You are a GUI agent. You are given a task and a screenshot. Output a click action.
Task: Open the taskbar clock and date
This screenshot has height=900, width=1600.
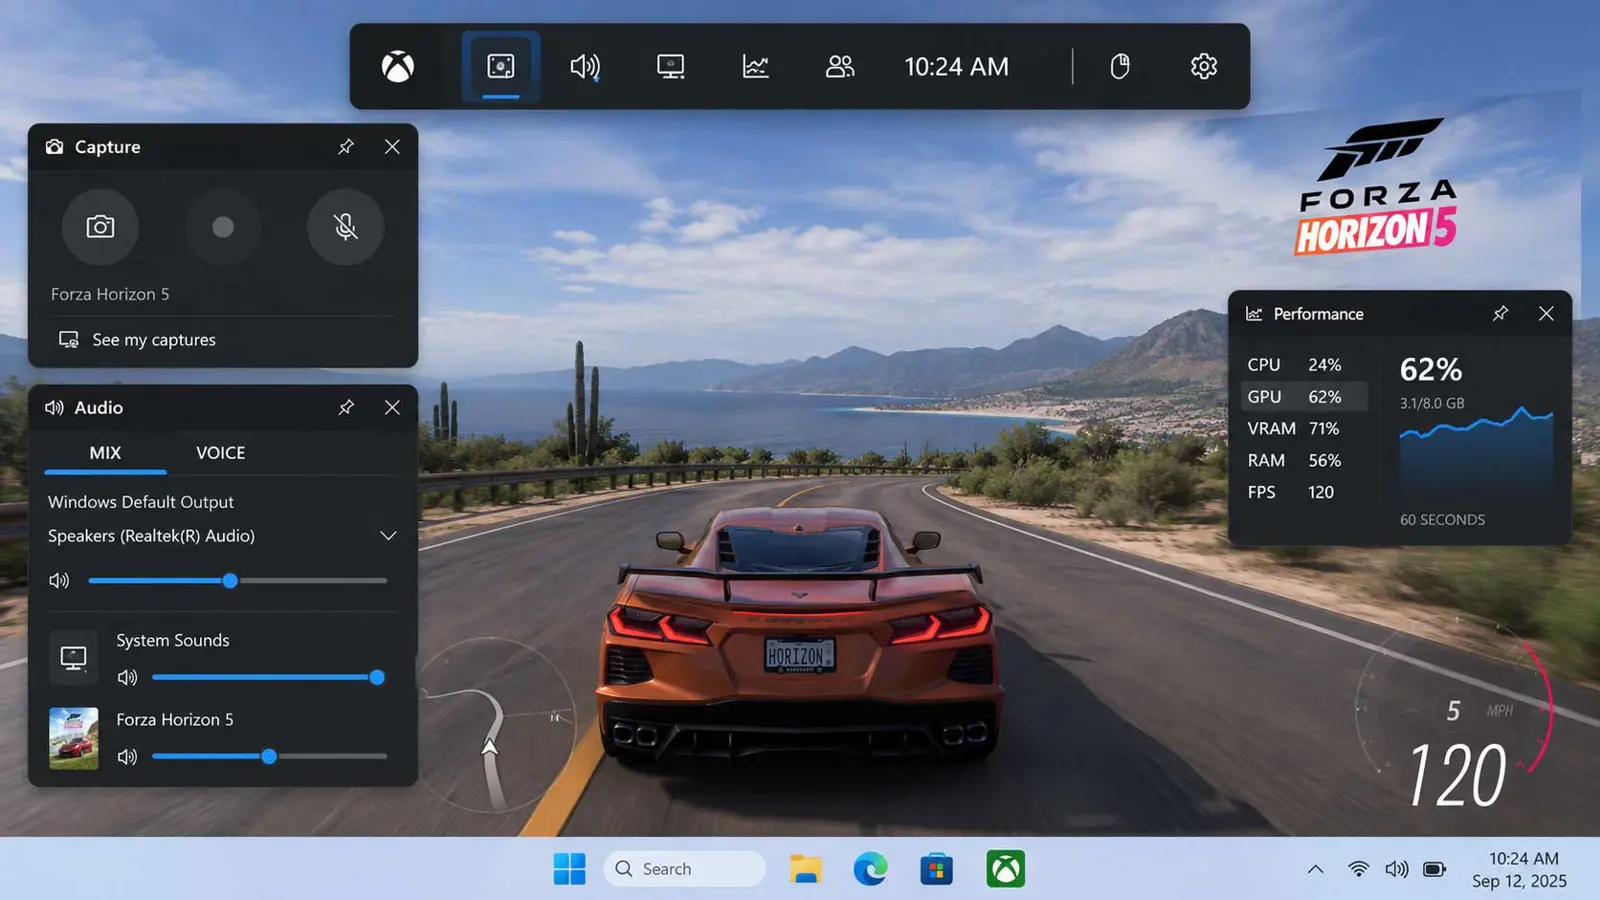click(1520, 869)
